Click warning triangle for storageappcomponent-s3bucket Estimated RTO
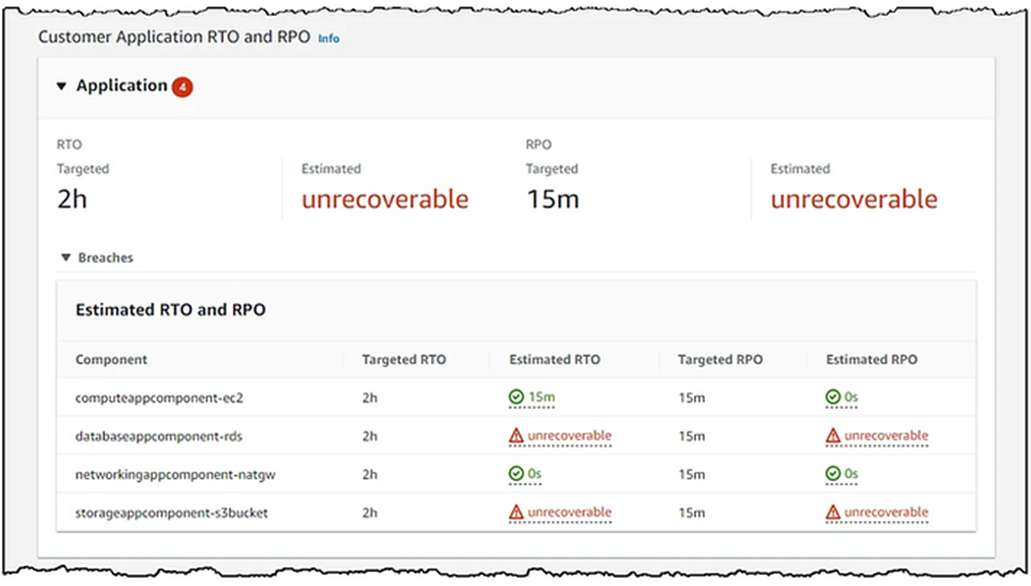 click(516, 512)
